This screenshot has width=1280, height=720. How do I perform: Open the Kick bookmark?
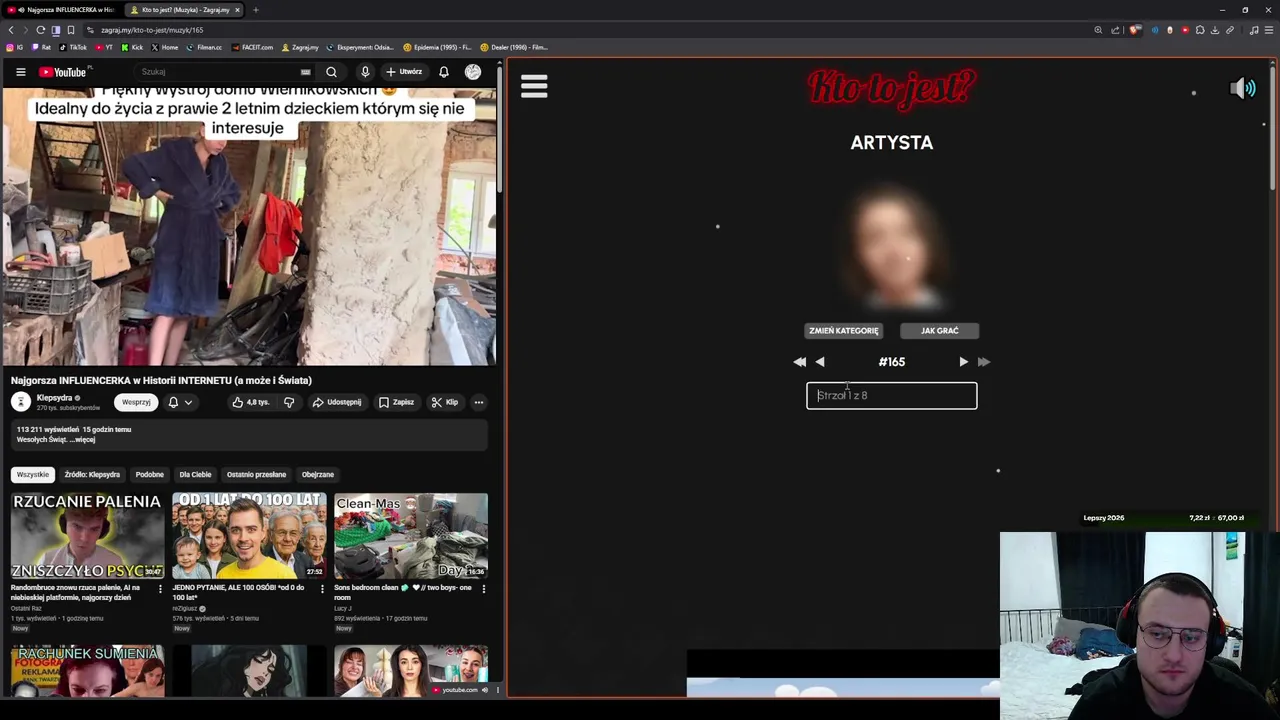pyautogui.click(x=132, y=47)
